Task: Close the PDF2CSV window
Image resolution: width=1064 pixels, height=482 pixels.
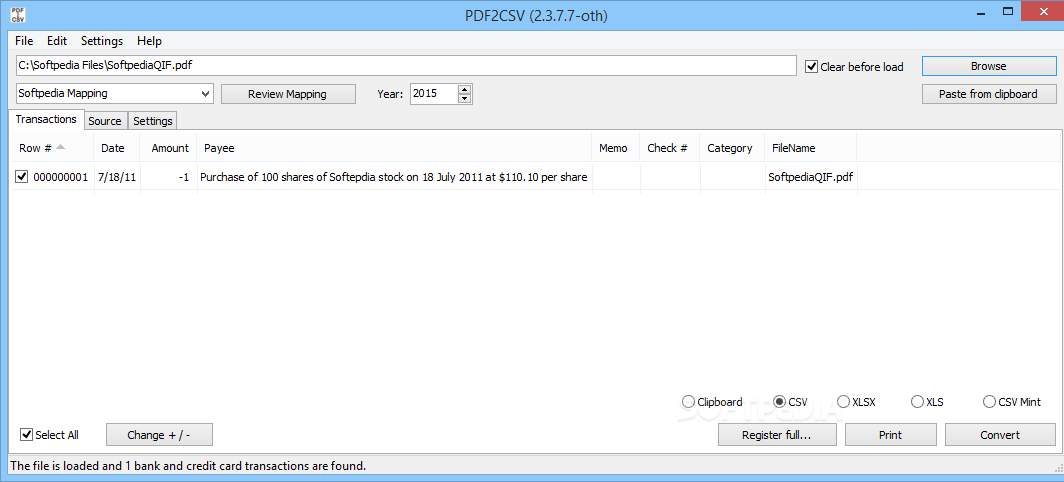Action: (1042, 12)
